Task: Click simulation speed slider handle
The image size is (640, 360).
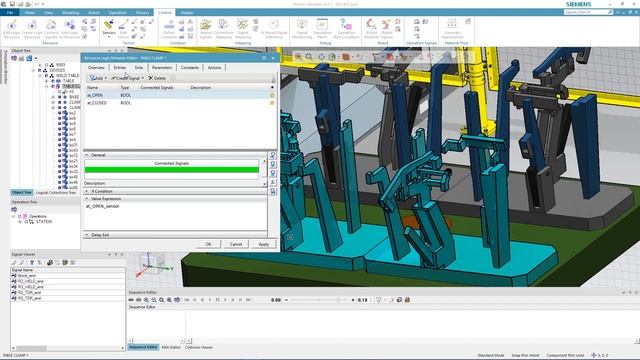Action: [338, 300]
